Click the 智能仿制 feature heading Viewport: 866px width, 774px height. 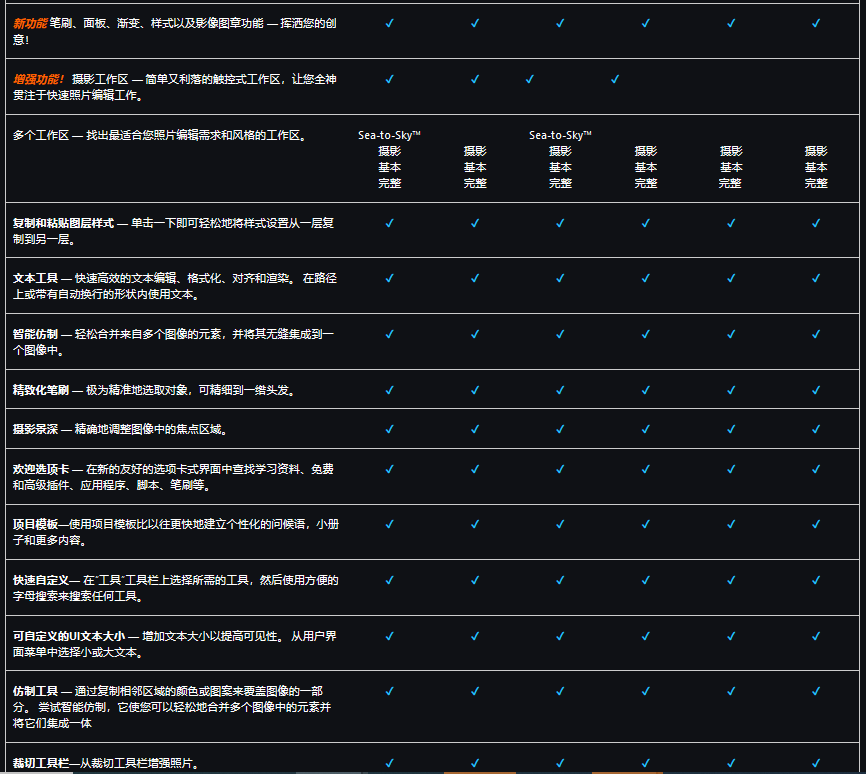(x=35, y=334)
